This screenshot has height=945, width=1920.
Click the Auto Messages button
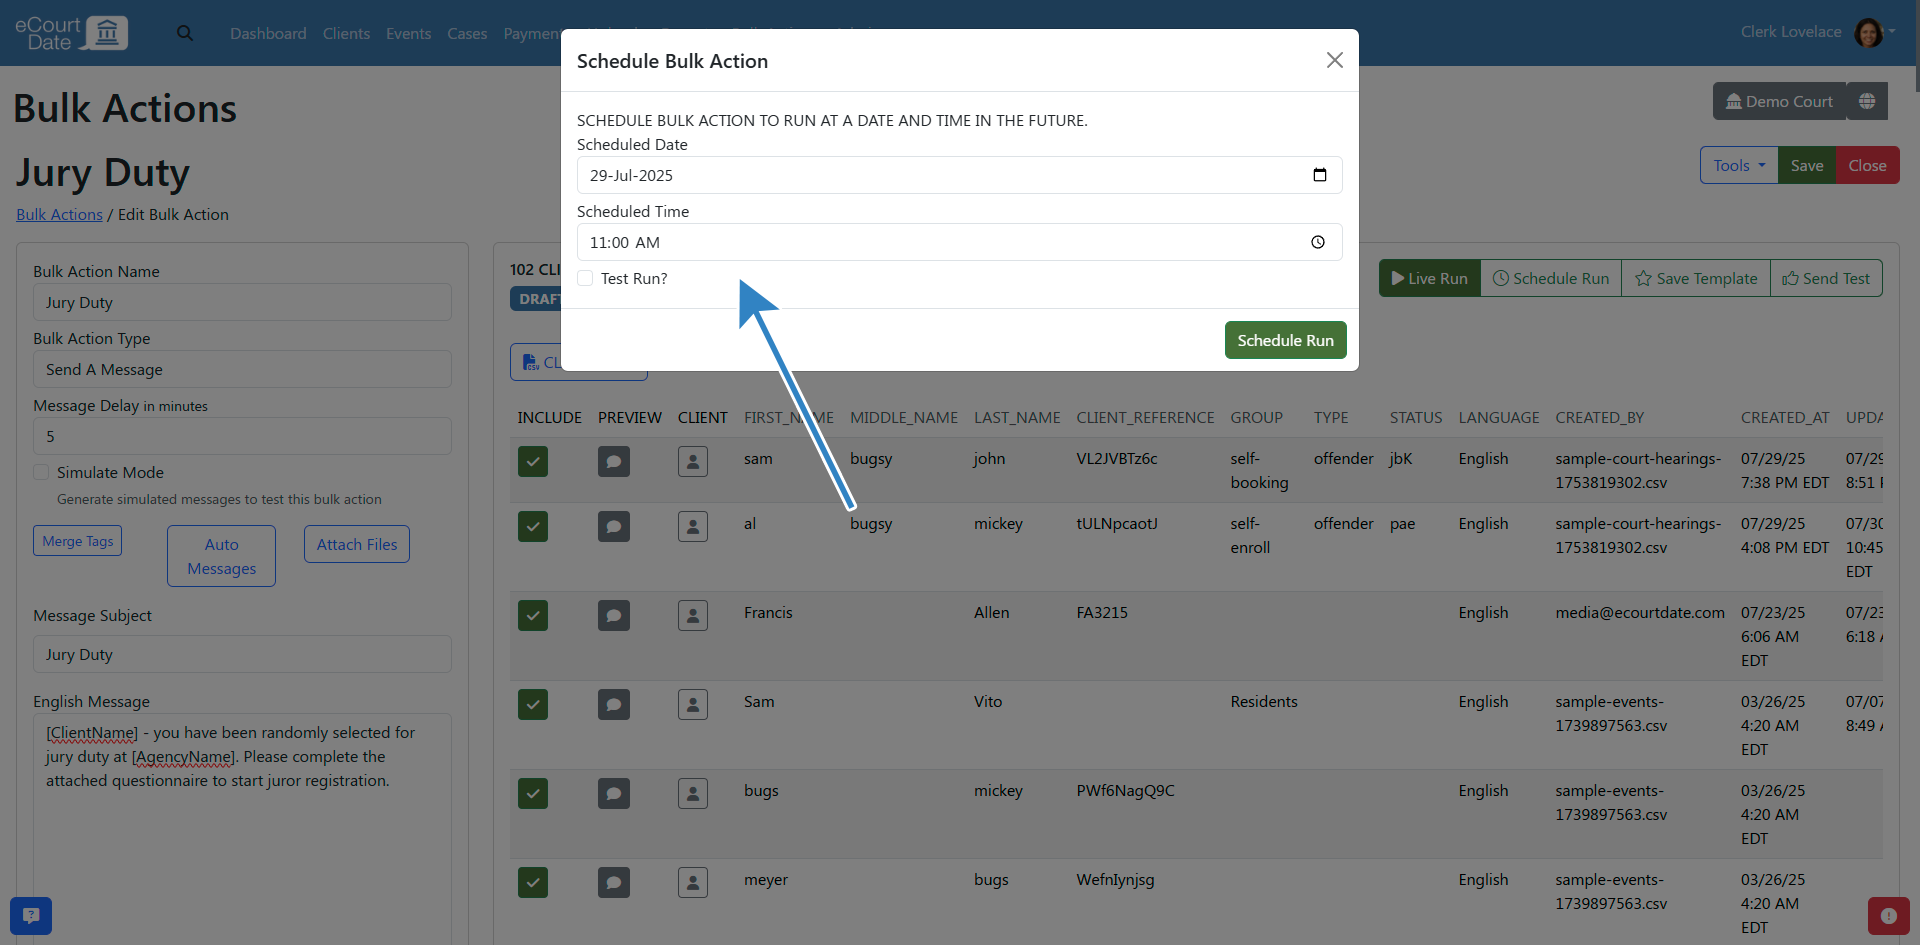[221, 556]
